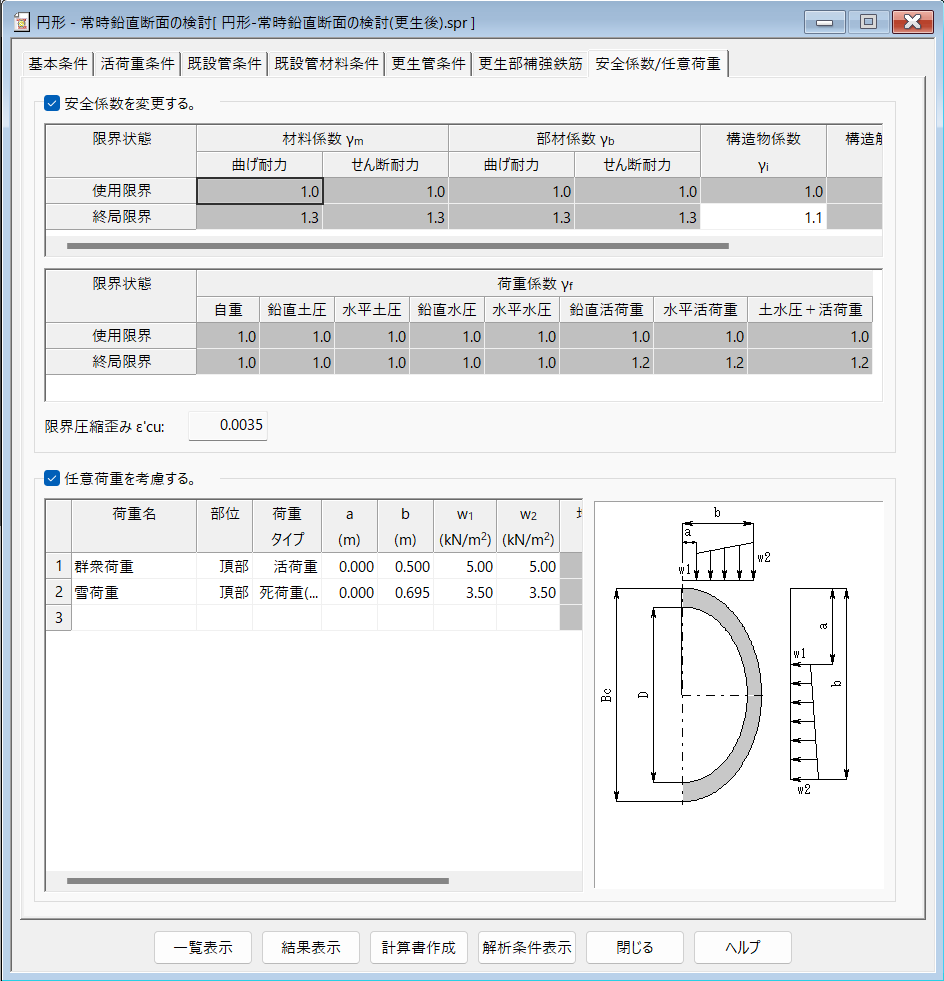Click 終局限界 土水圧＋活荷重 factor 1.2
This screenshot has width=944, height=981.
click(x=810, y=362)
